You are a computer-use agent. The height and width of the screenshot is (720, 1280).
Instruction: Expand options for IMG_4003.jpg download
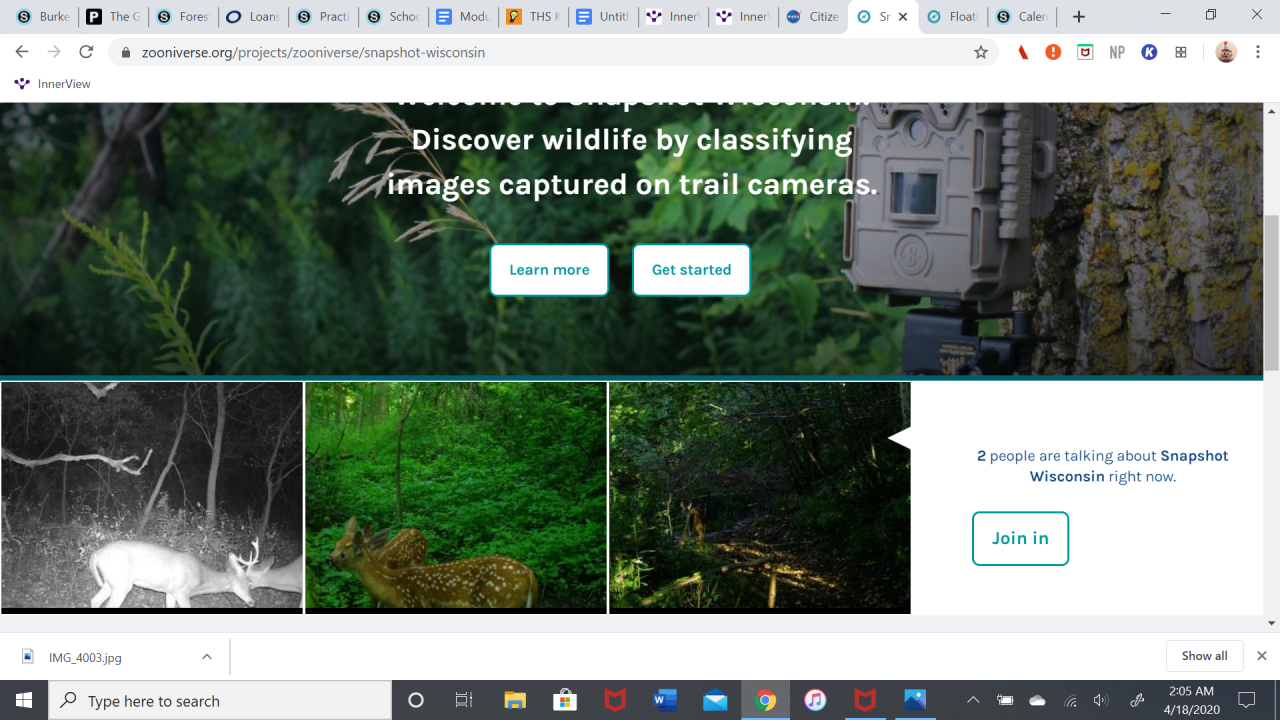[x=207, y=657]
